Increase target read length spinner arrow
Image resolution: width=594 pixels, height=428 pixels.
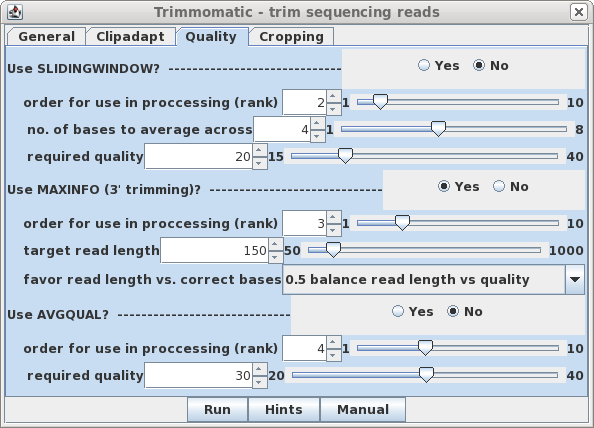click(x=275, y=244)
